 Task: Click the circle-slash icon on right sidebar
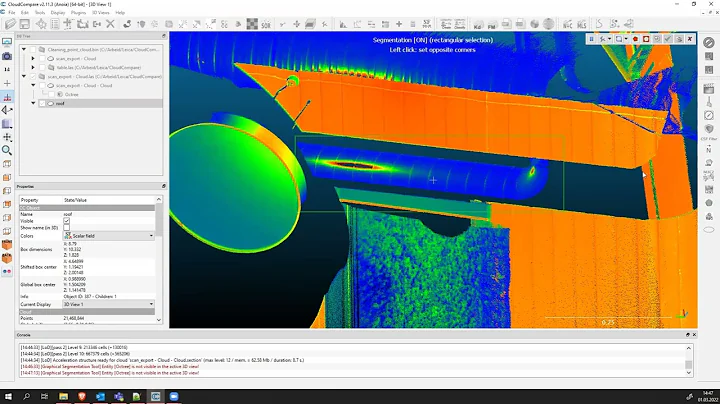tap(709, 42)
